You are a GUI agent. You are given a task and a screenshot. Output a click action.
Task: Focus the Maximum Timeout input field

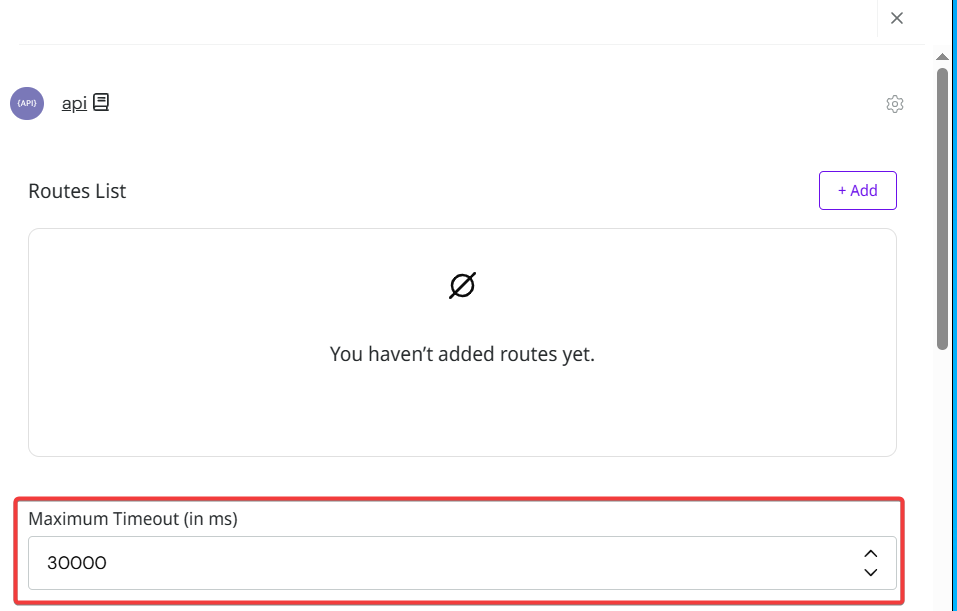440,563
